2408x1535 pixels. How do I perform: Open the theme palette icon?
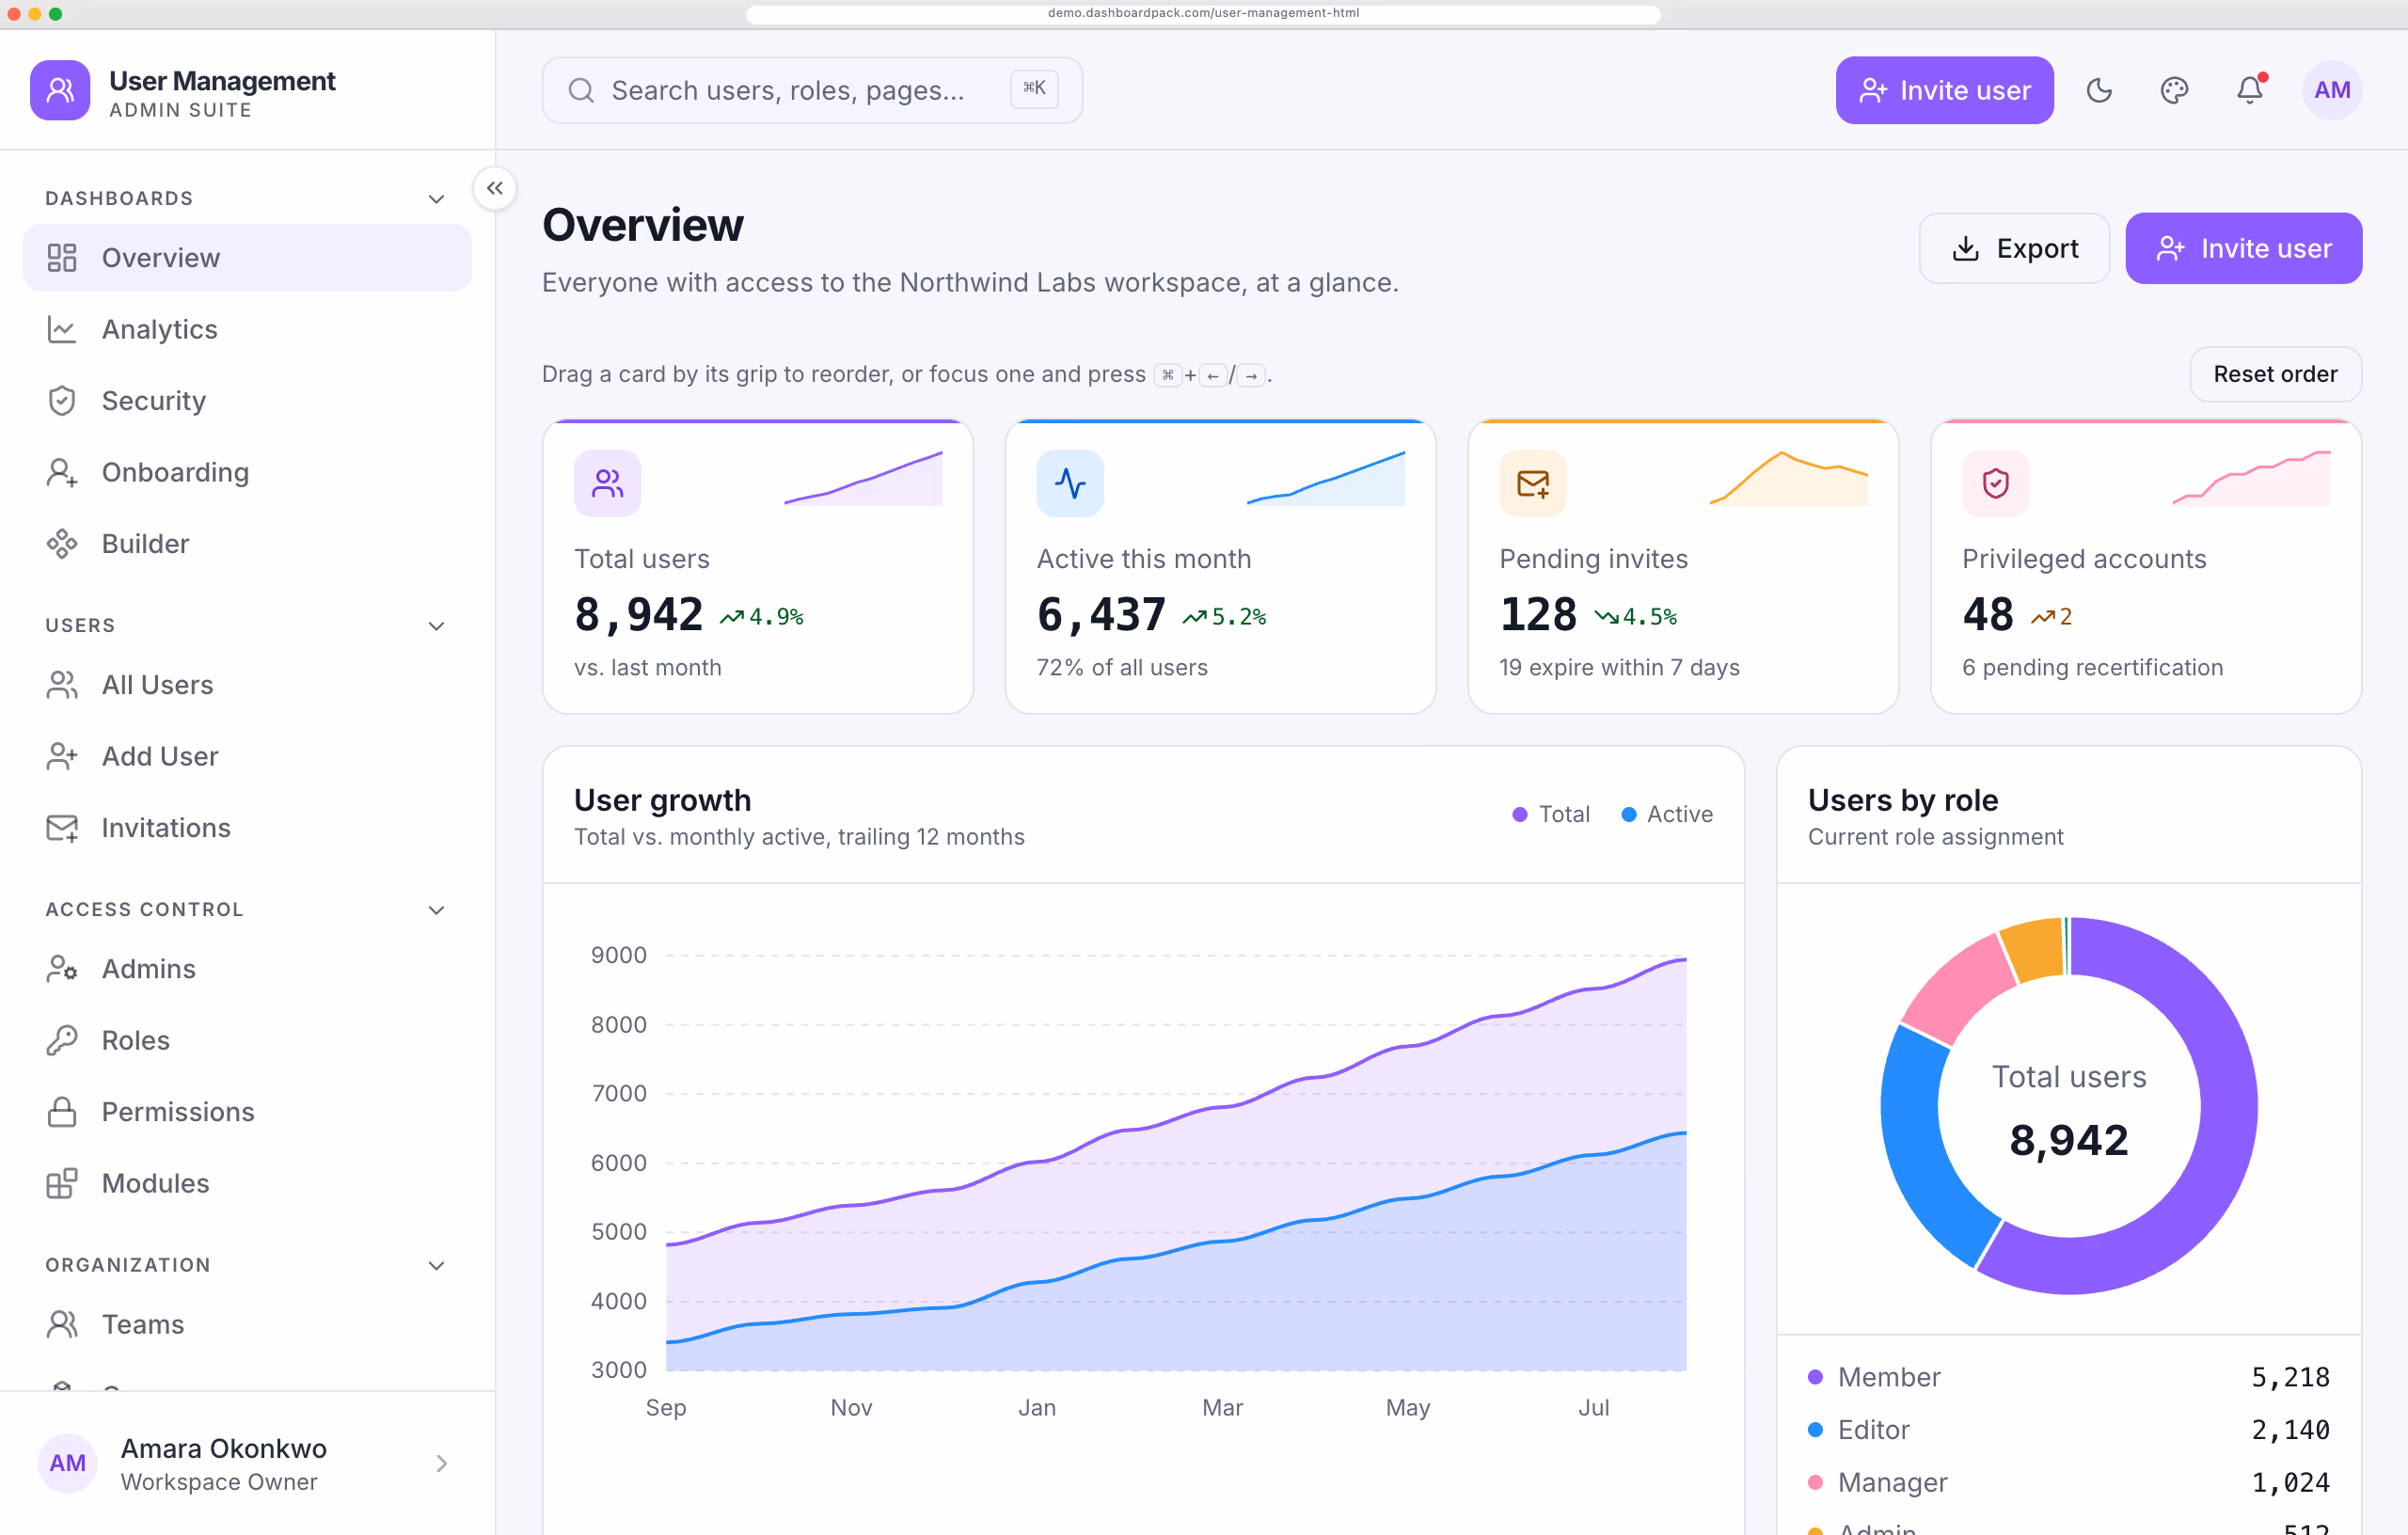pos(2174,90)
